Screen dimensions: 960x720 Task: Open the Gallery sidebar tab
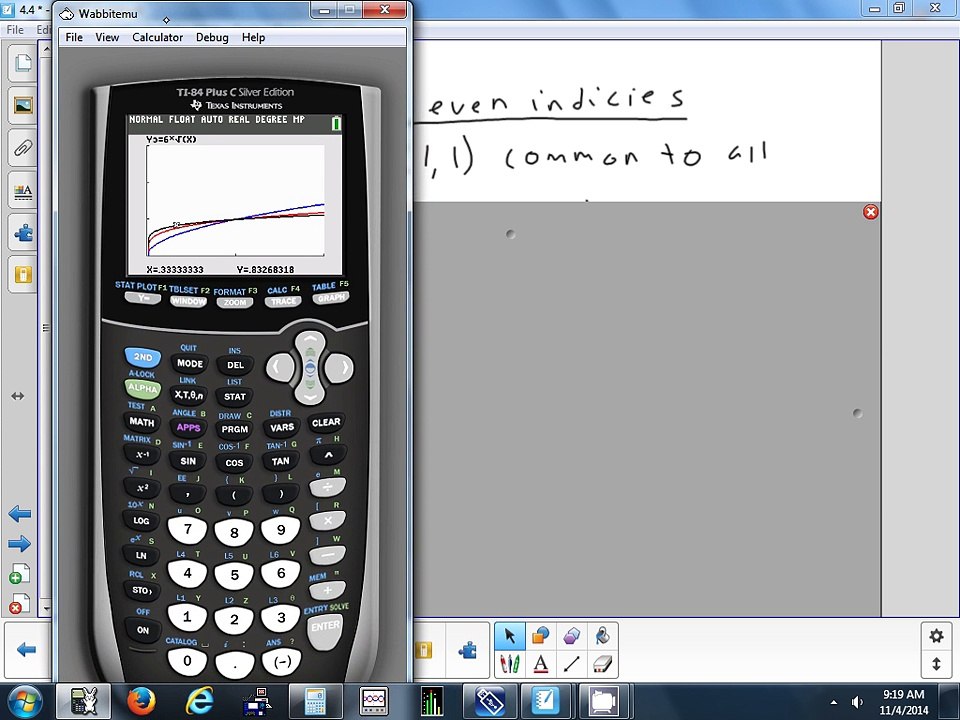tap(23, 105)
